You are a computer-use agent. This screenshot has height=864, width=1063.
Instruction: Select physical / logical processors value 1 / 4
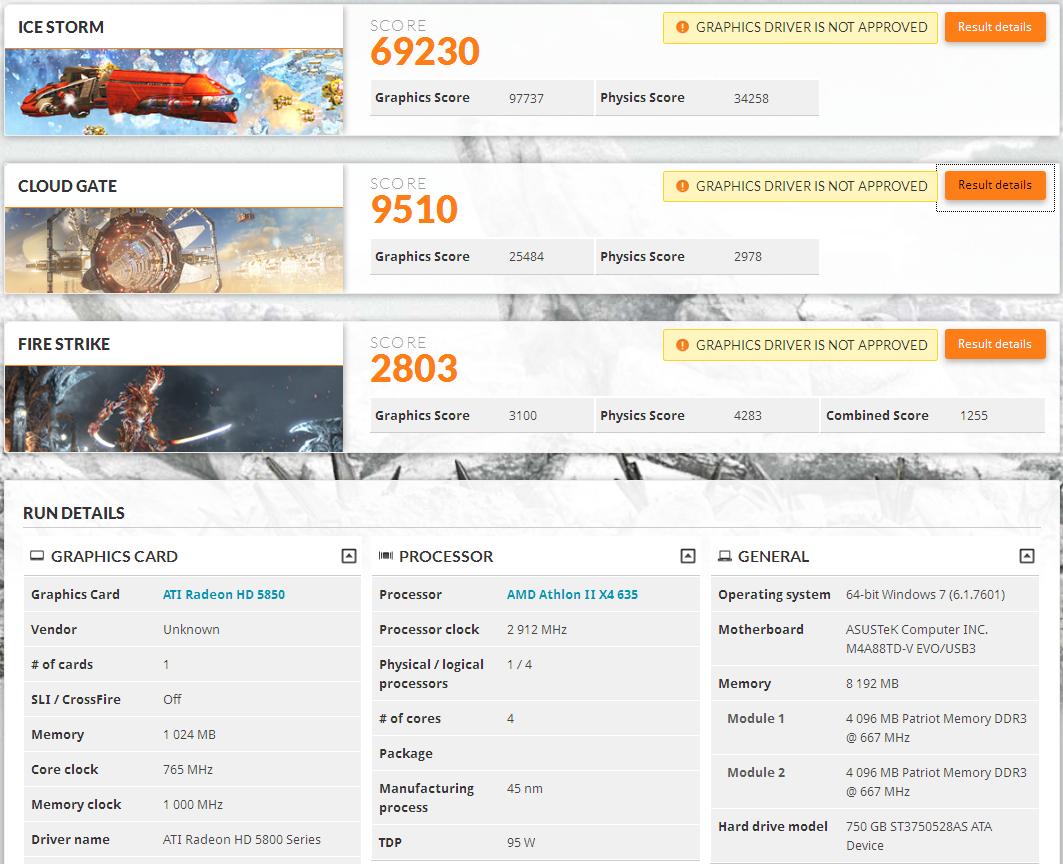pyautogui.click(x=519, y=665)
